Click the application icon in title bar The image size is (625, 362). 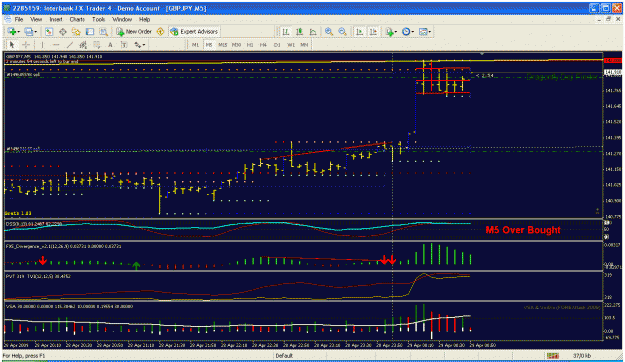[7, 8]
